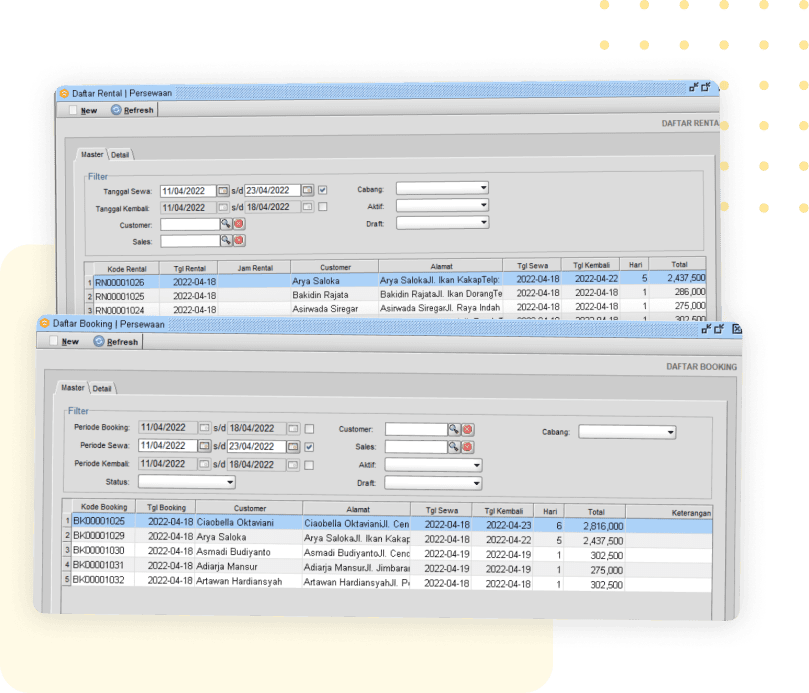The width and height of the screenshot is (809, 693).
Task: Open calendar for Periode Booking start date
Action: pos(204,428)
